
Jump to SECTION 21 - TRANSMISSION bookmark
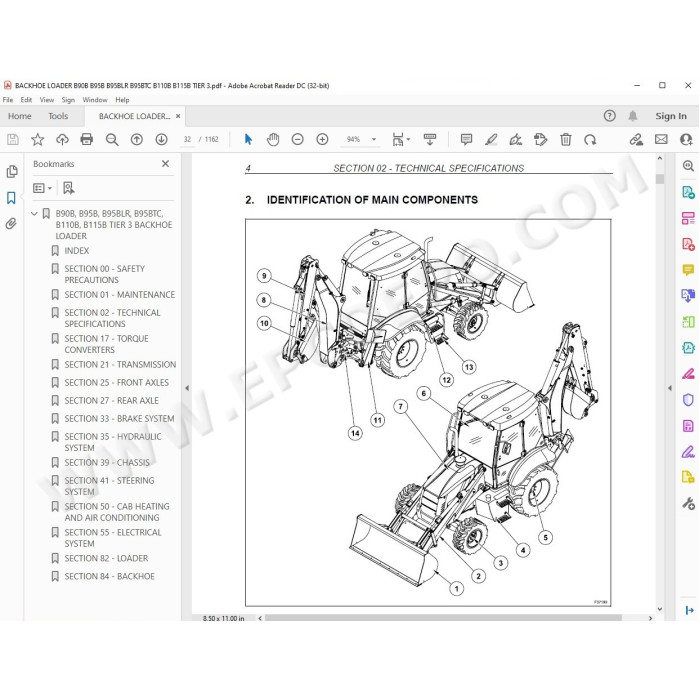[120, 364]
